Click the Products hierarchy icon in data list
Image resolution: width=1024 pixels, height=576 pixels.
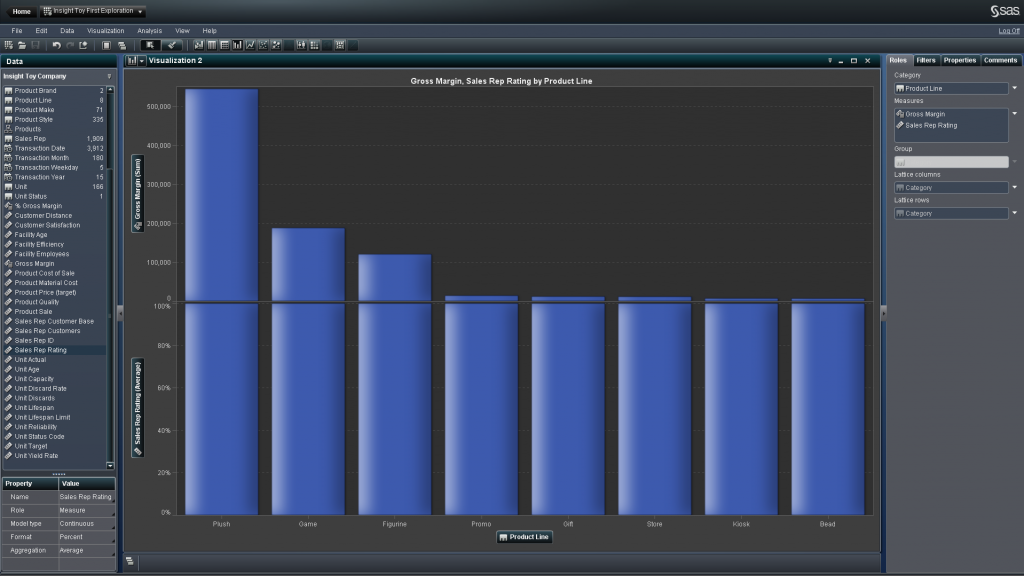pyautogui.click(x=9, y=129)
